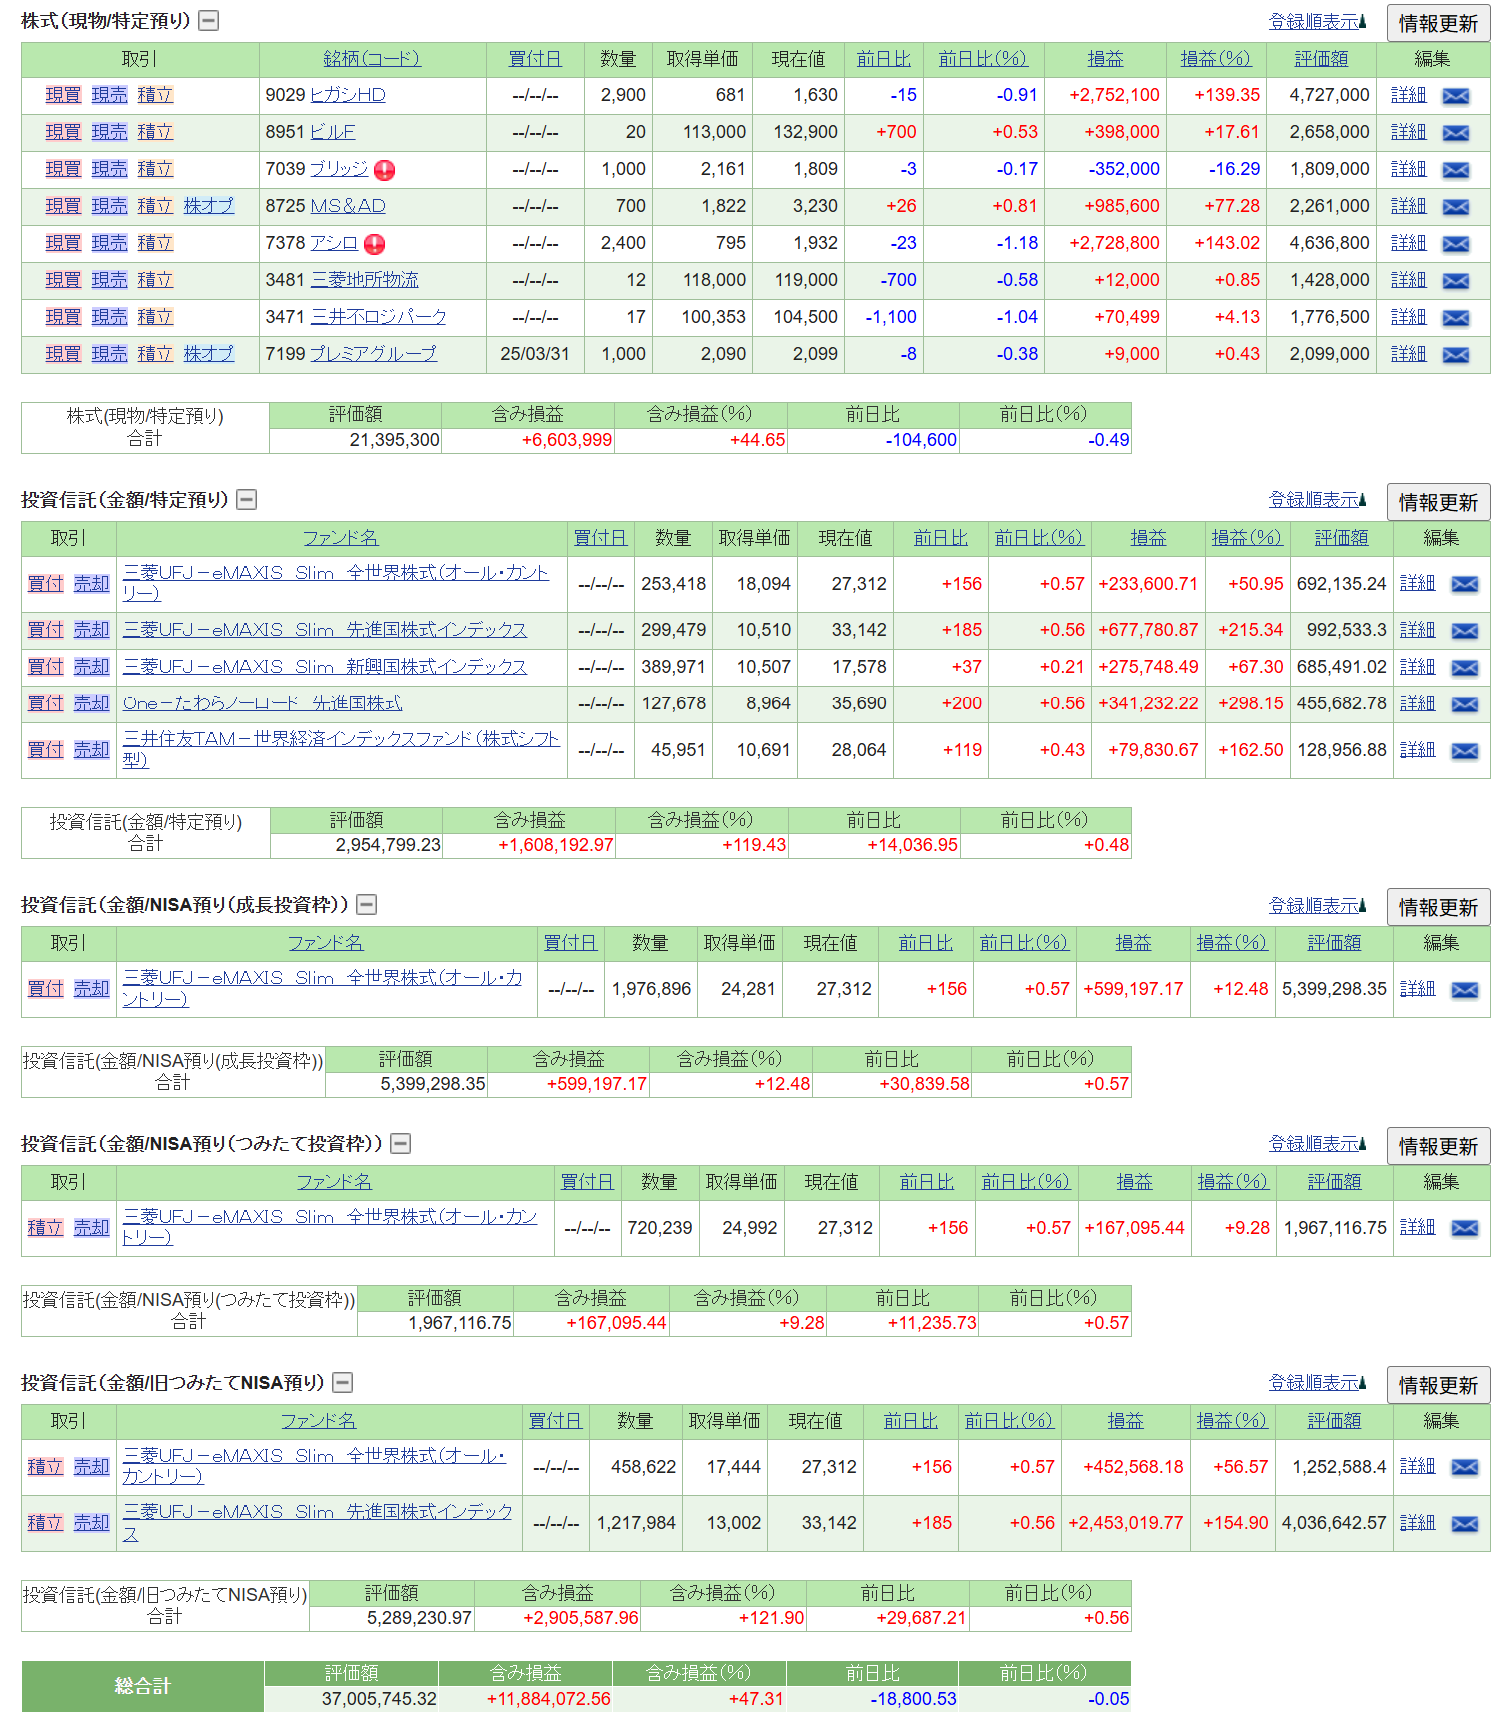Click envelope icon in NISA成長投資枠 fund row
This screenshot has height=1731, width=1511.
pos(1465,990)
